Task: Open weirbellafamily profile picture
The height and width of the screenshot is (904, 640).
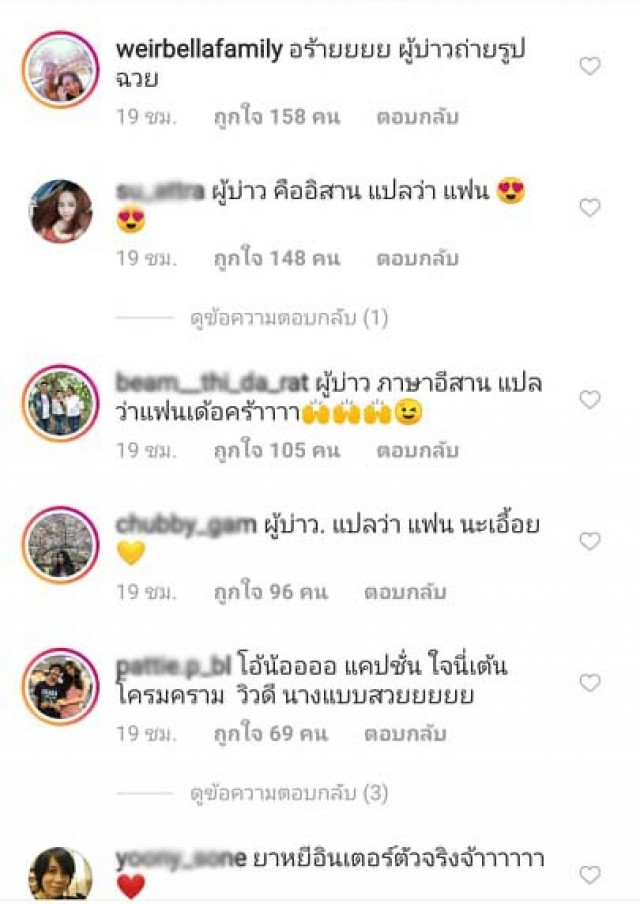Action: (x=61, y=70)
